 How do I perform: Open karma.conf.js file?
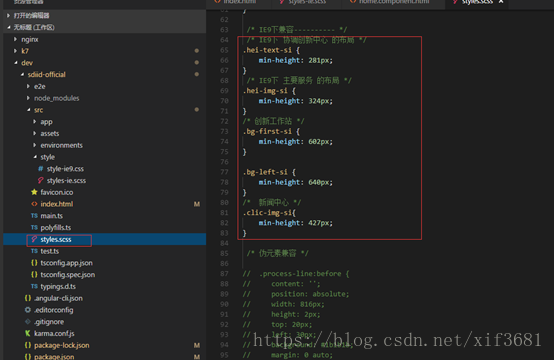(x=54, y=334)
